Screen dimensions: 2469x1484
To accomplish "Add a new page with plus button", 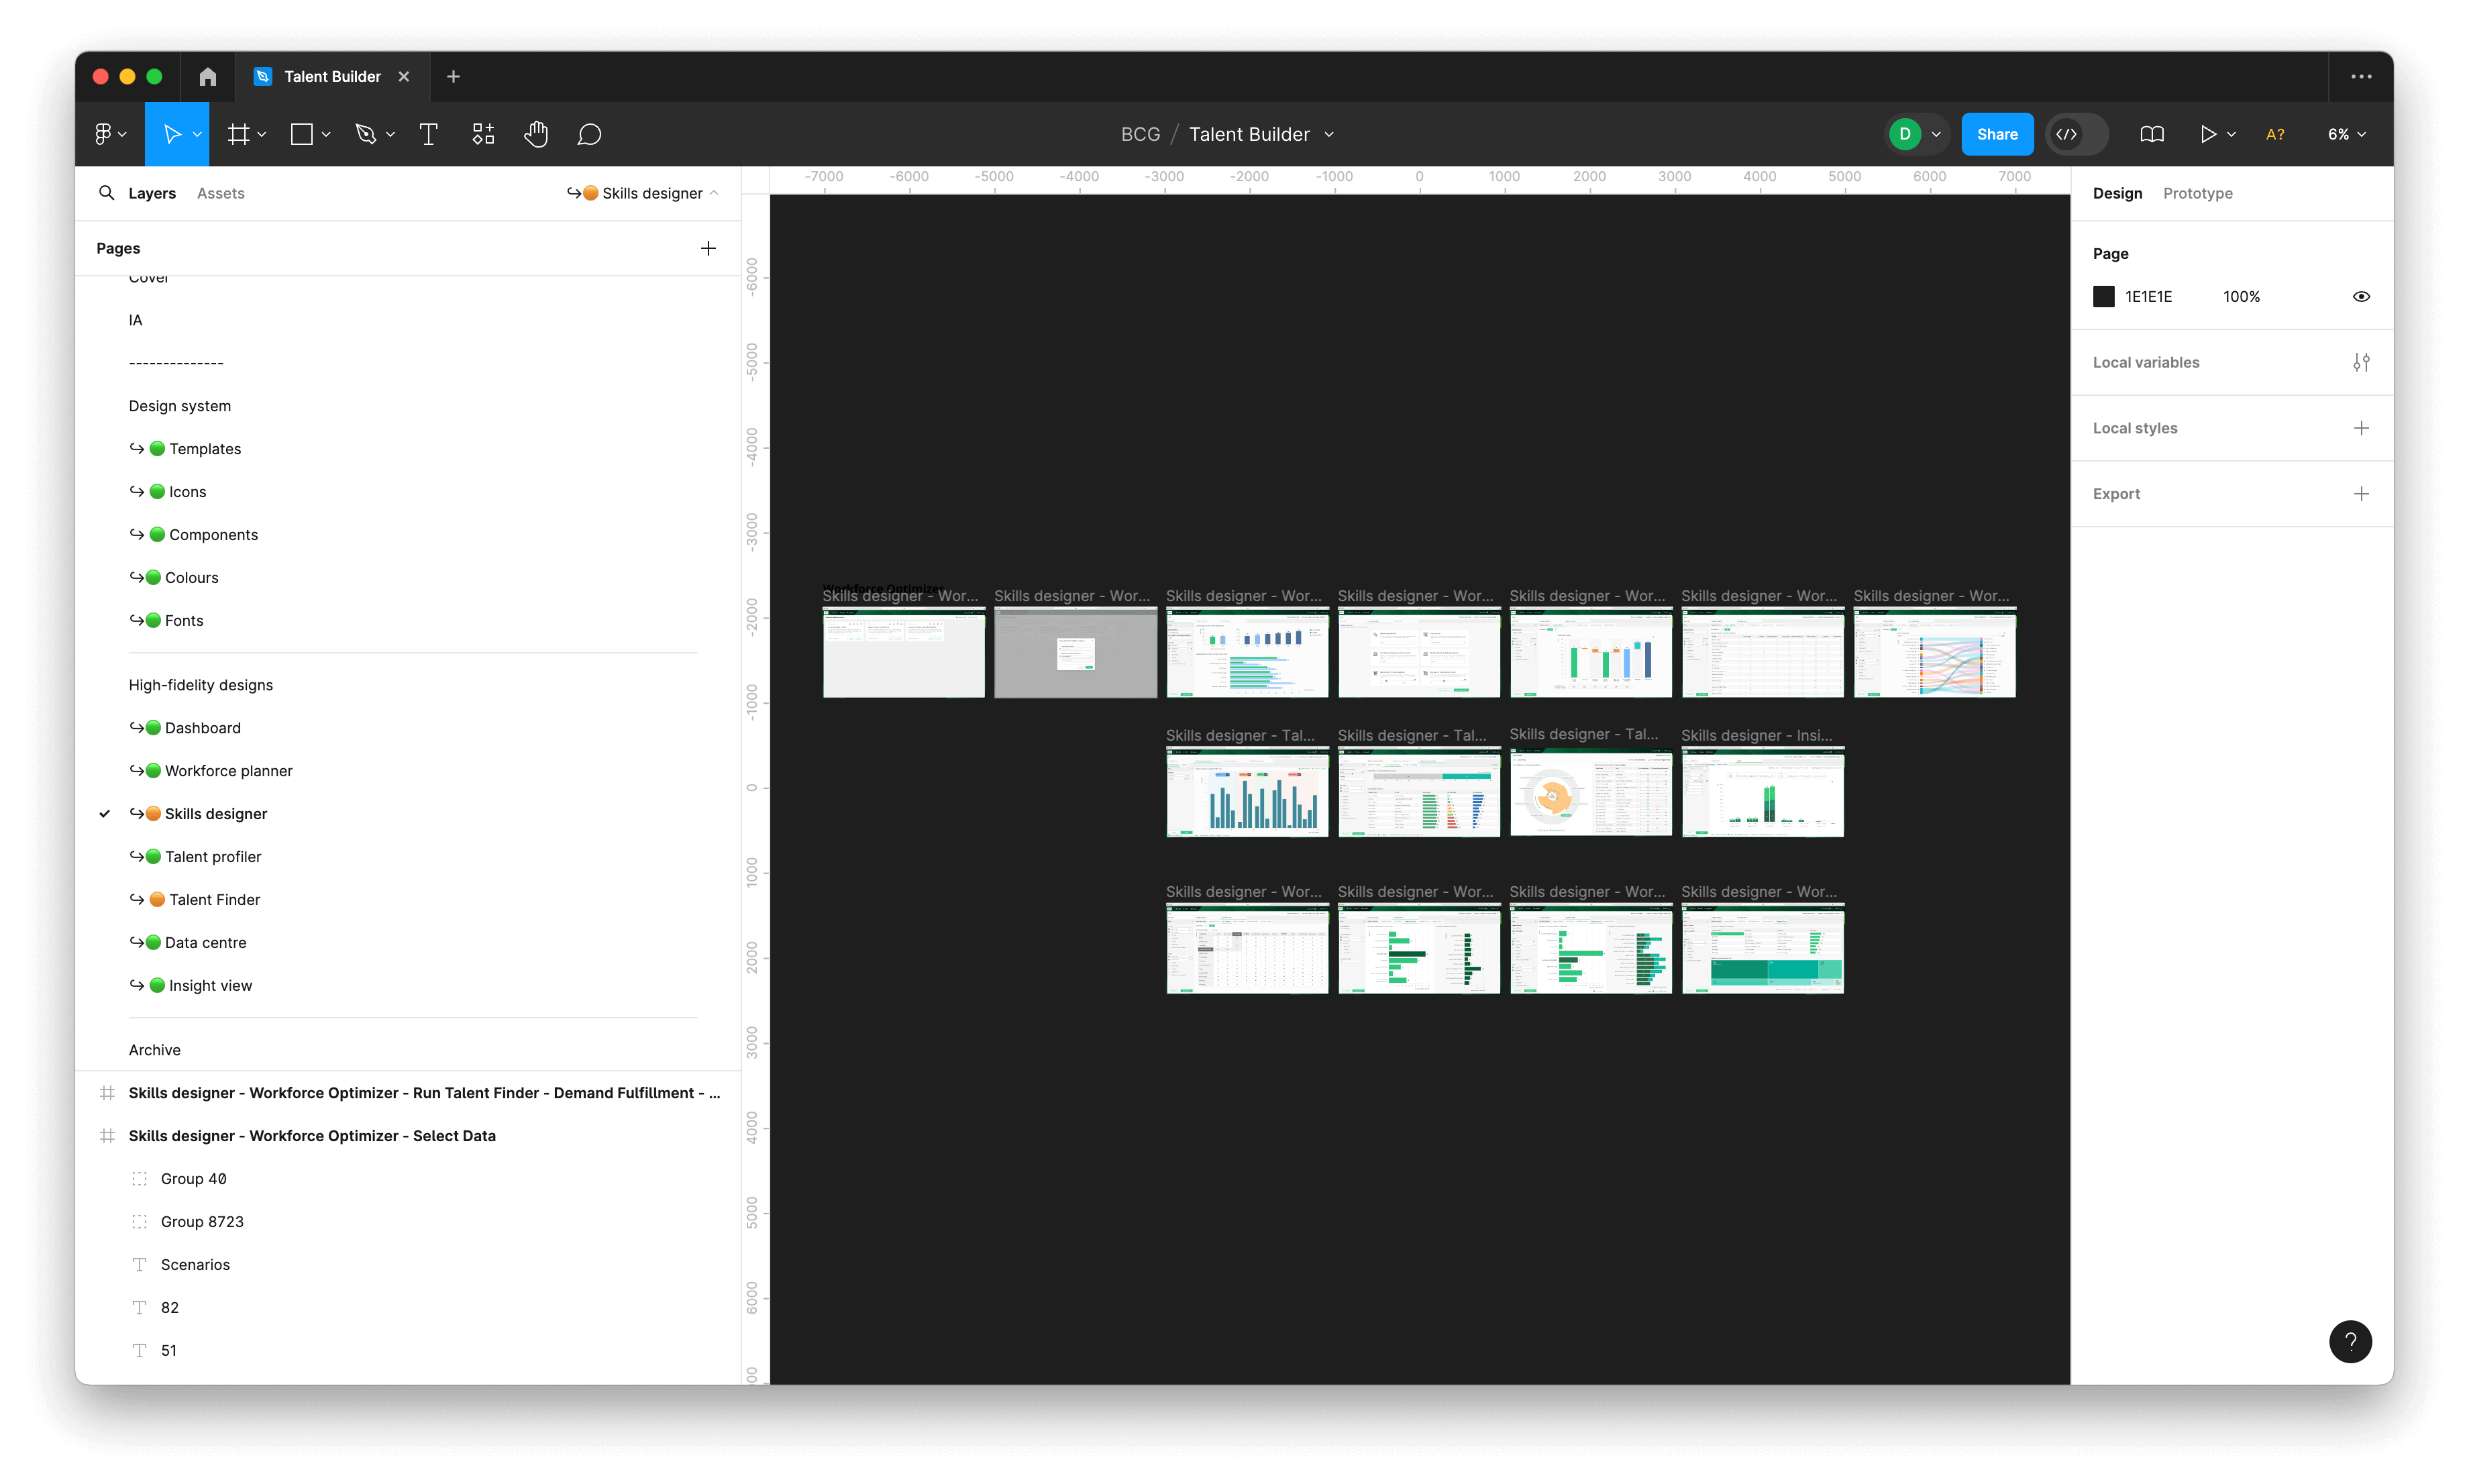I will [708, 248].
